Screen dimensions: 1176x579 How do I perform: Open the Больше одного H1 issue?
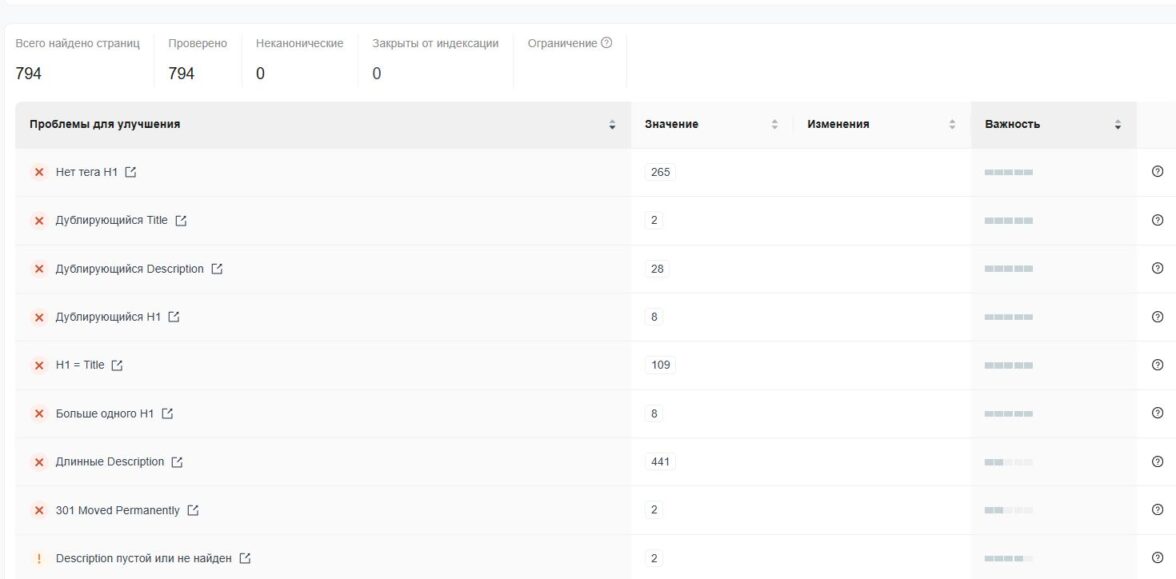(104, 413)
